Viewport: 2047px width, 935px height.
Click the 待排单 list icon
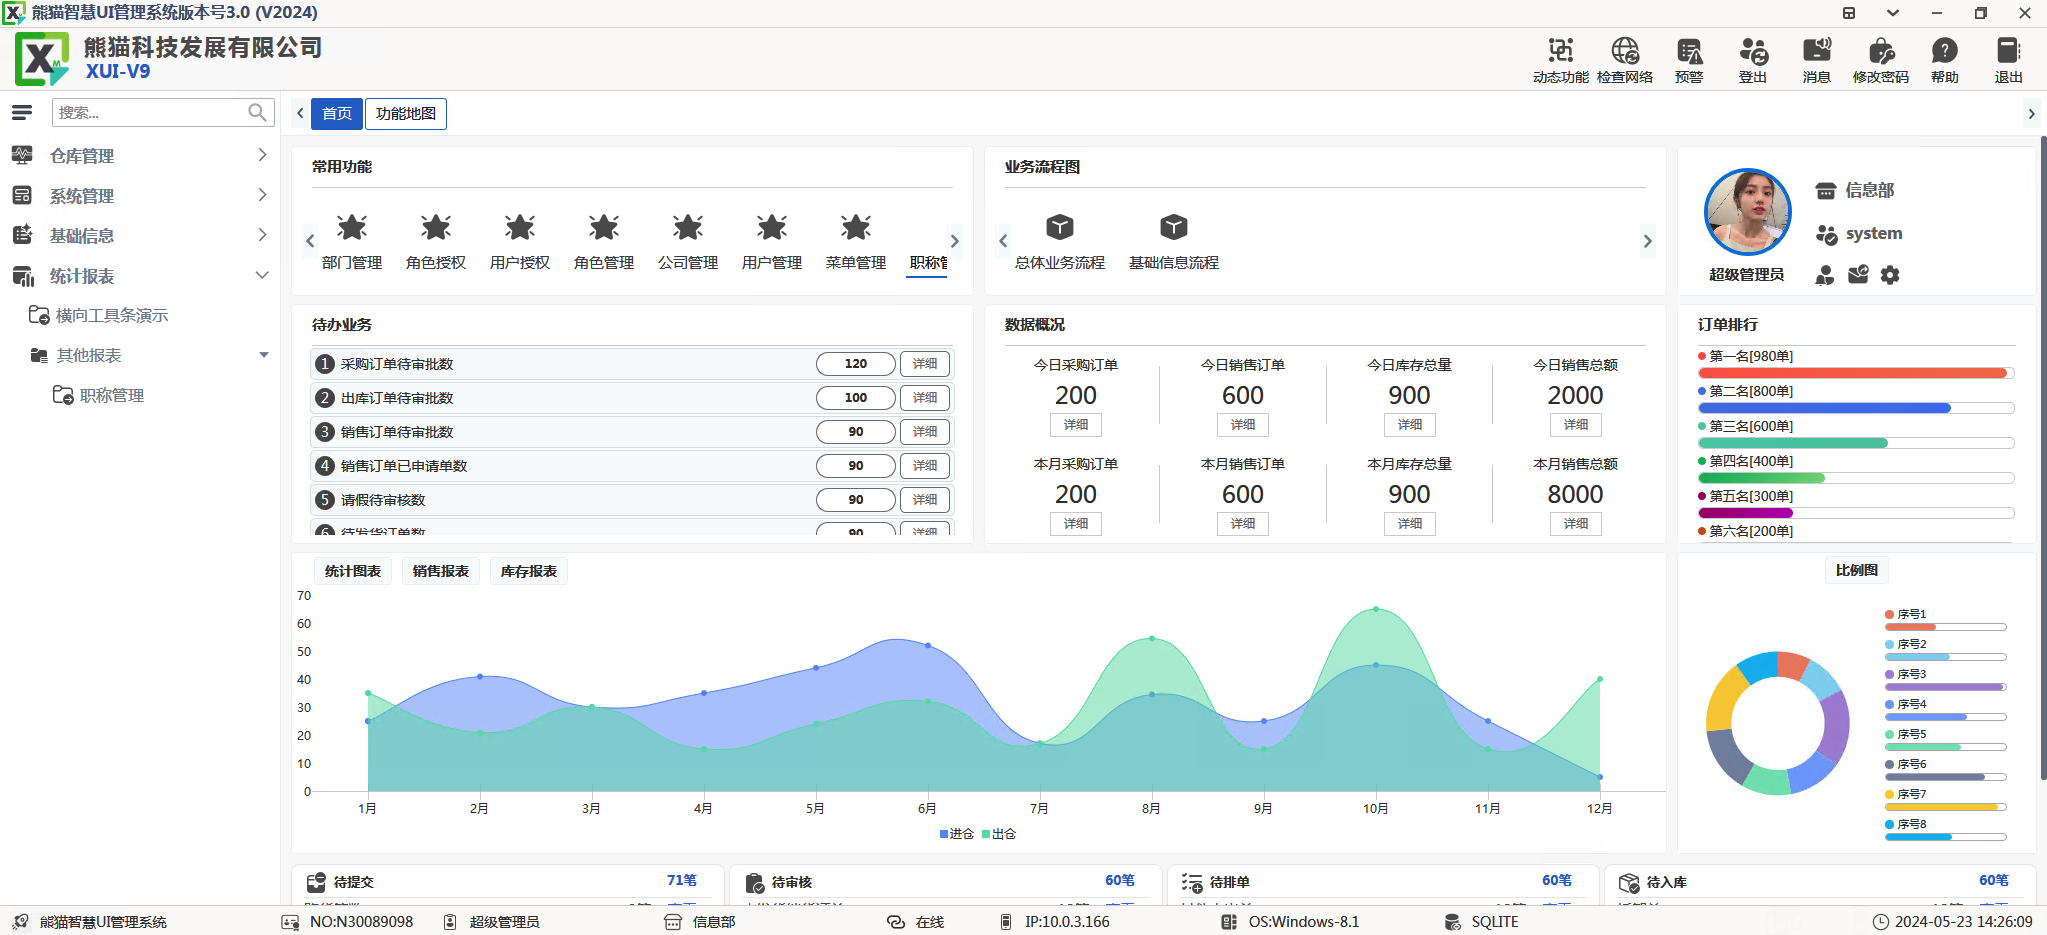click(1192, 882)
